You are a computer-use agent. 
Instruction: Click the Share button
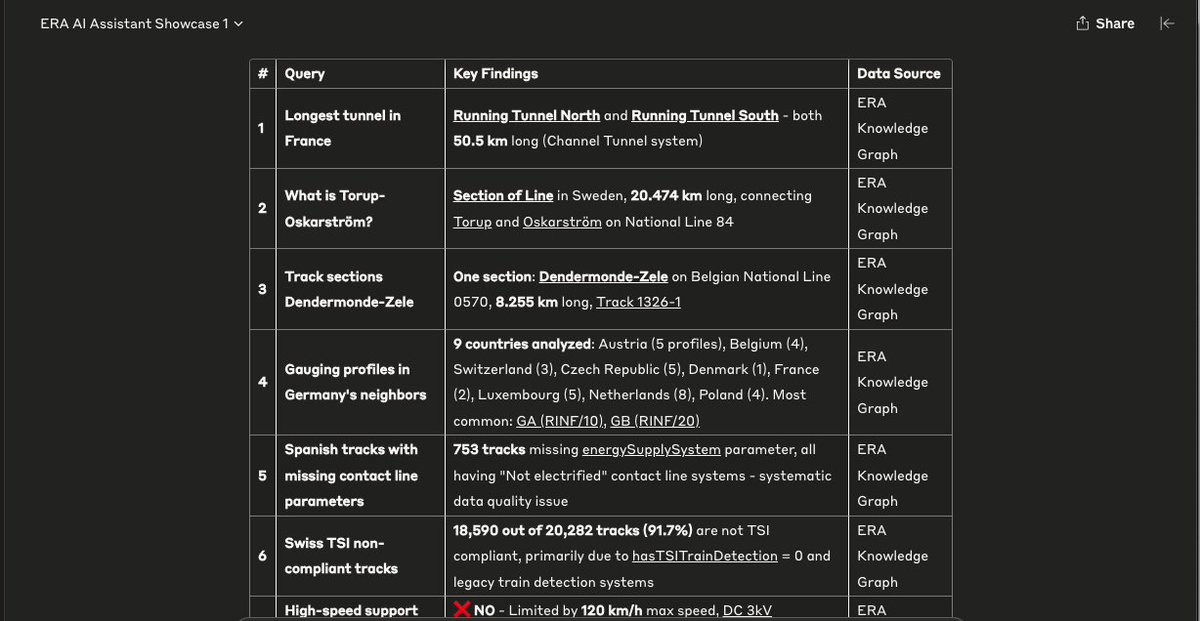(1105, 23)
